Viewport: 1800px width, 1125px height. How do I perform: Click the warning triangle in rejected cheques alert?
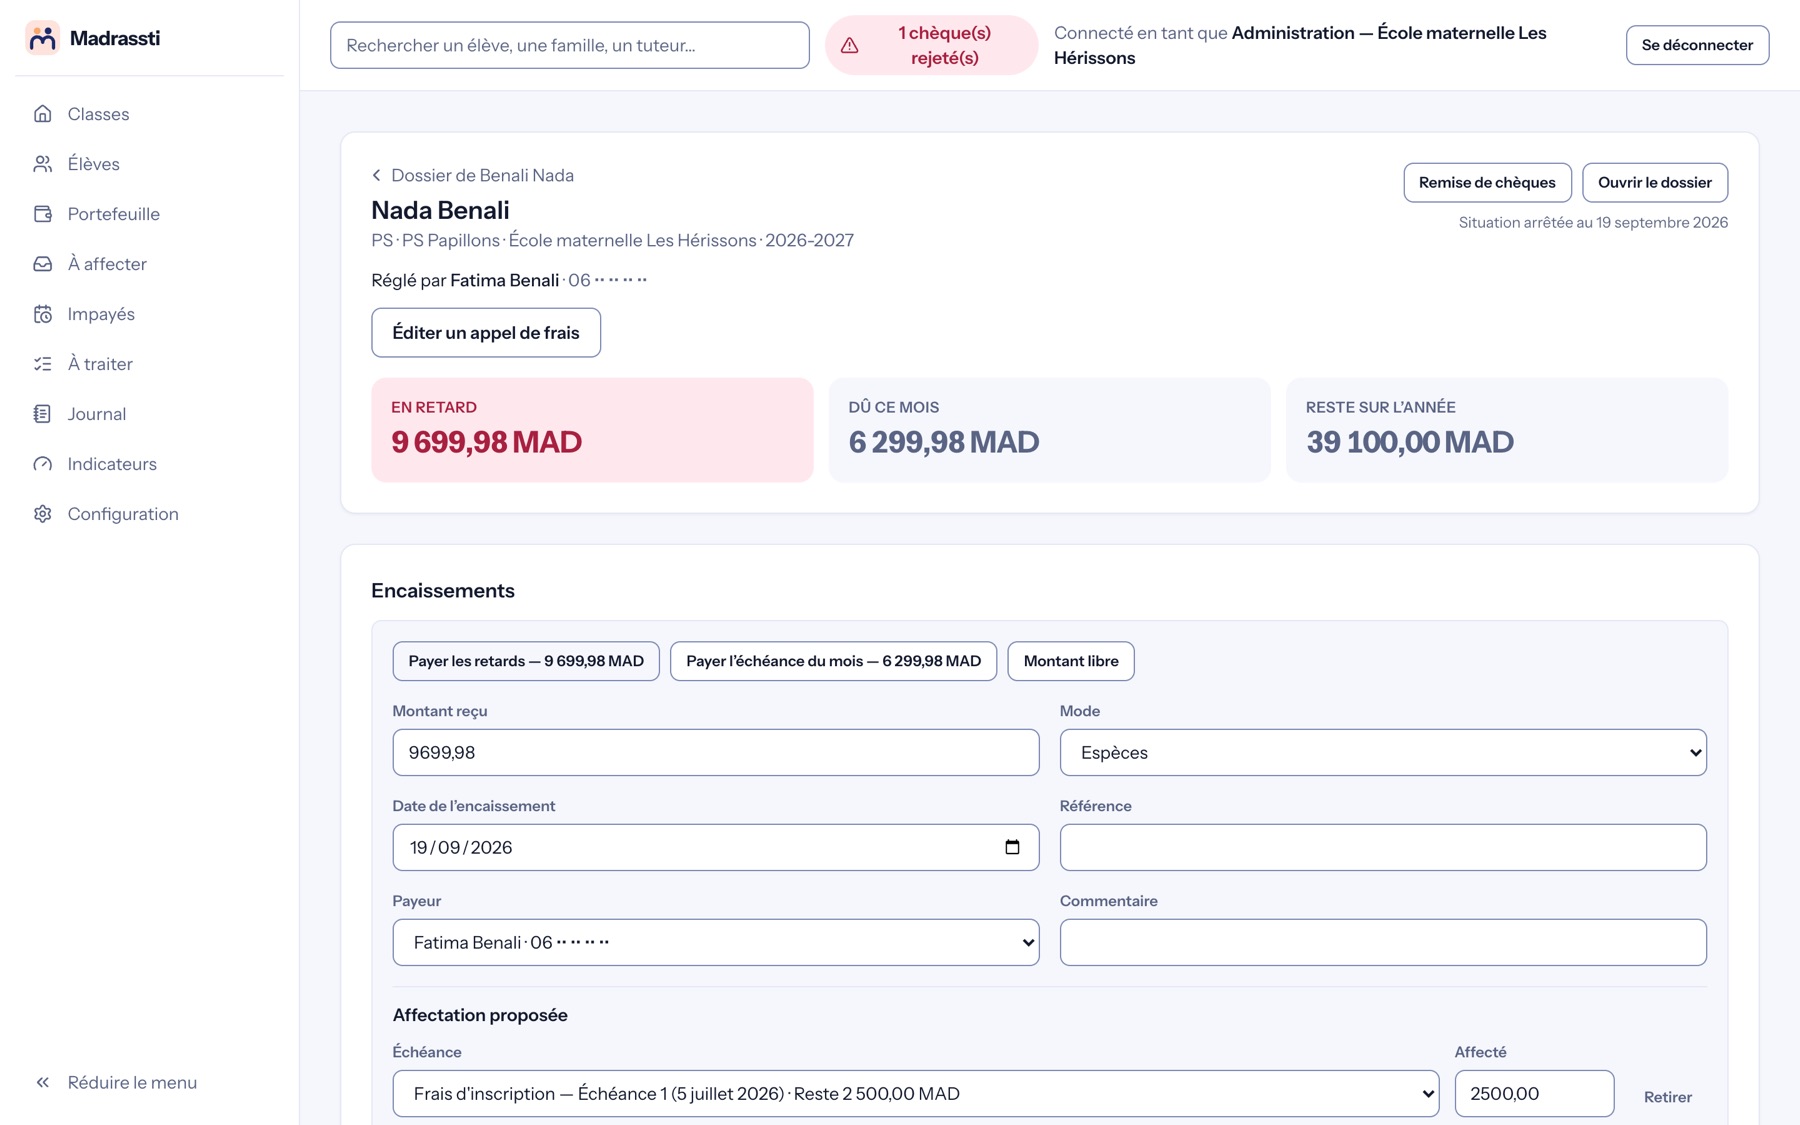point(850,45)
